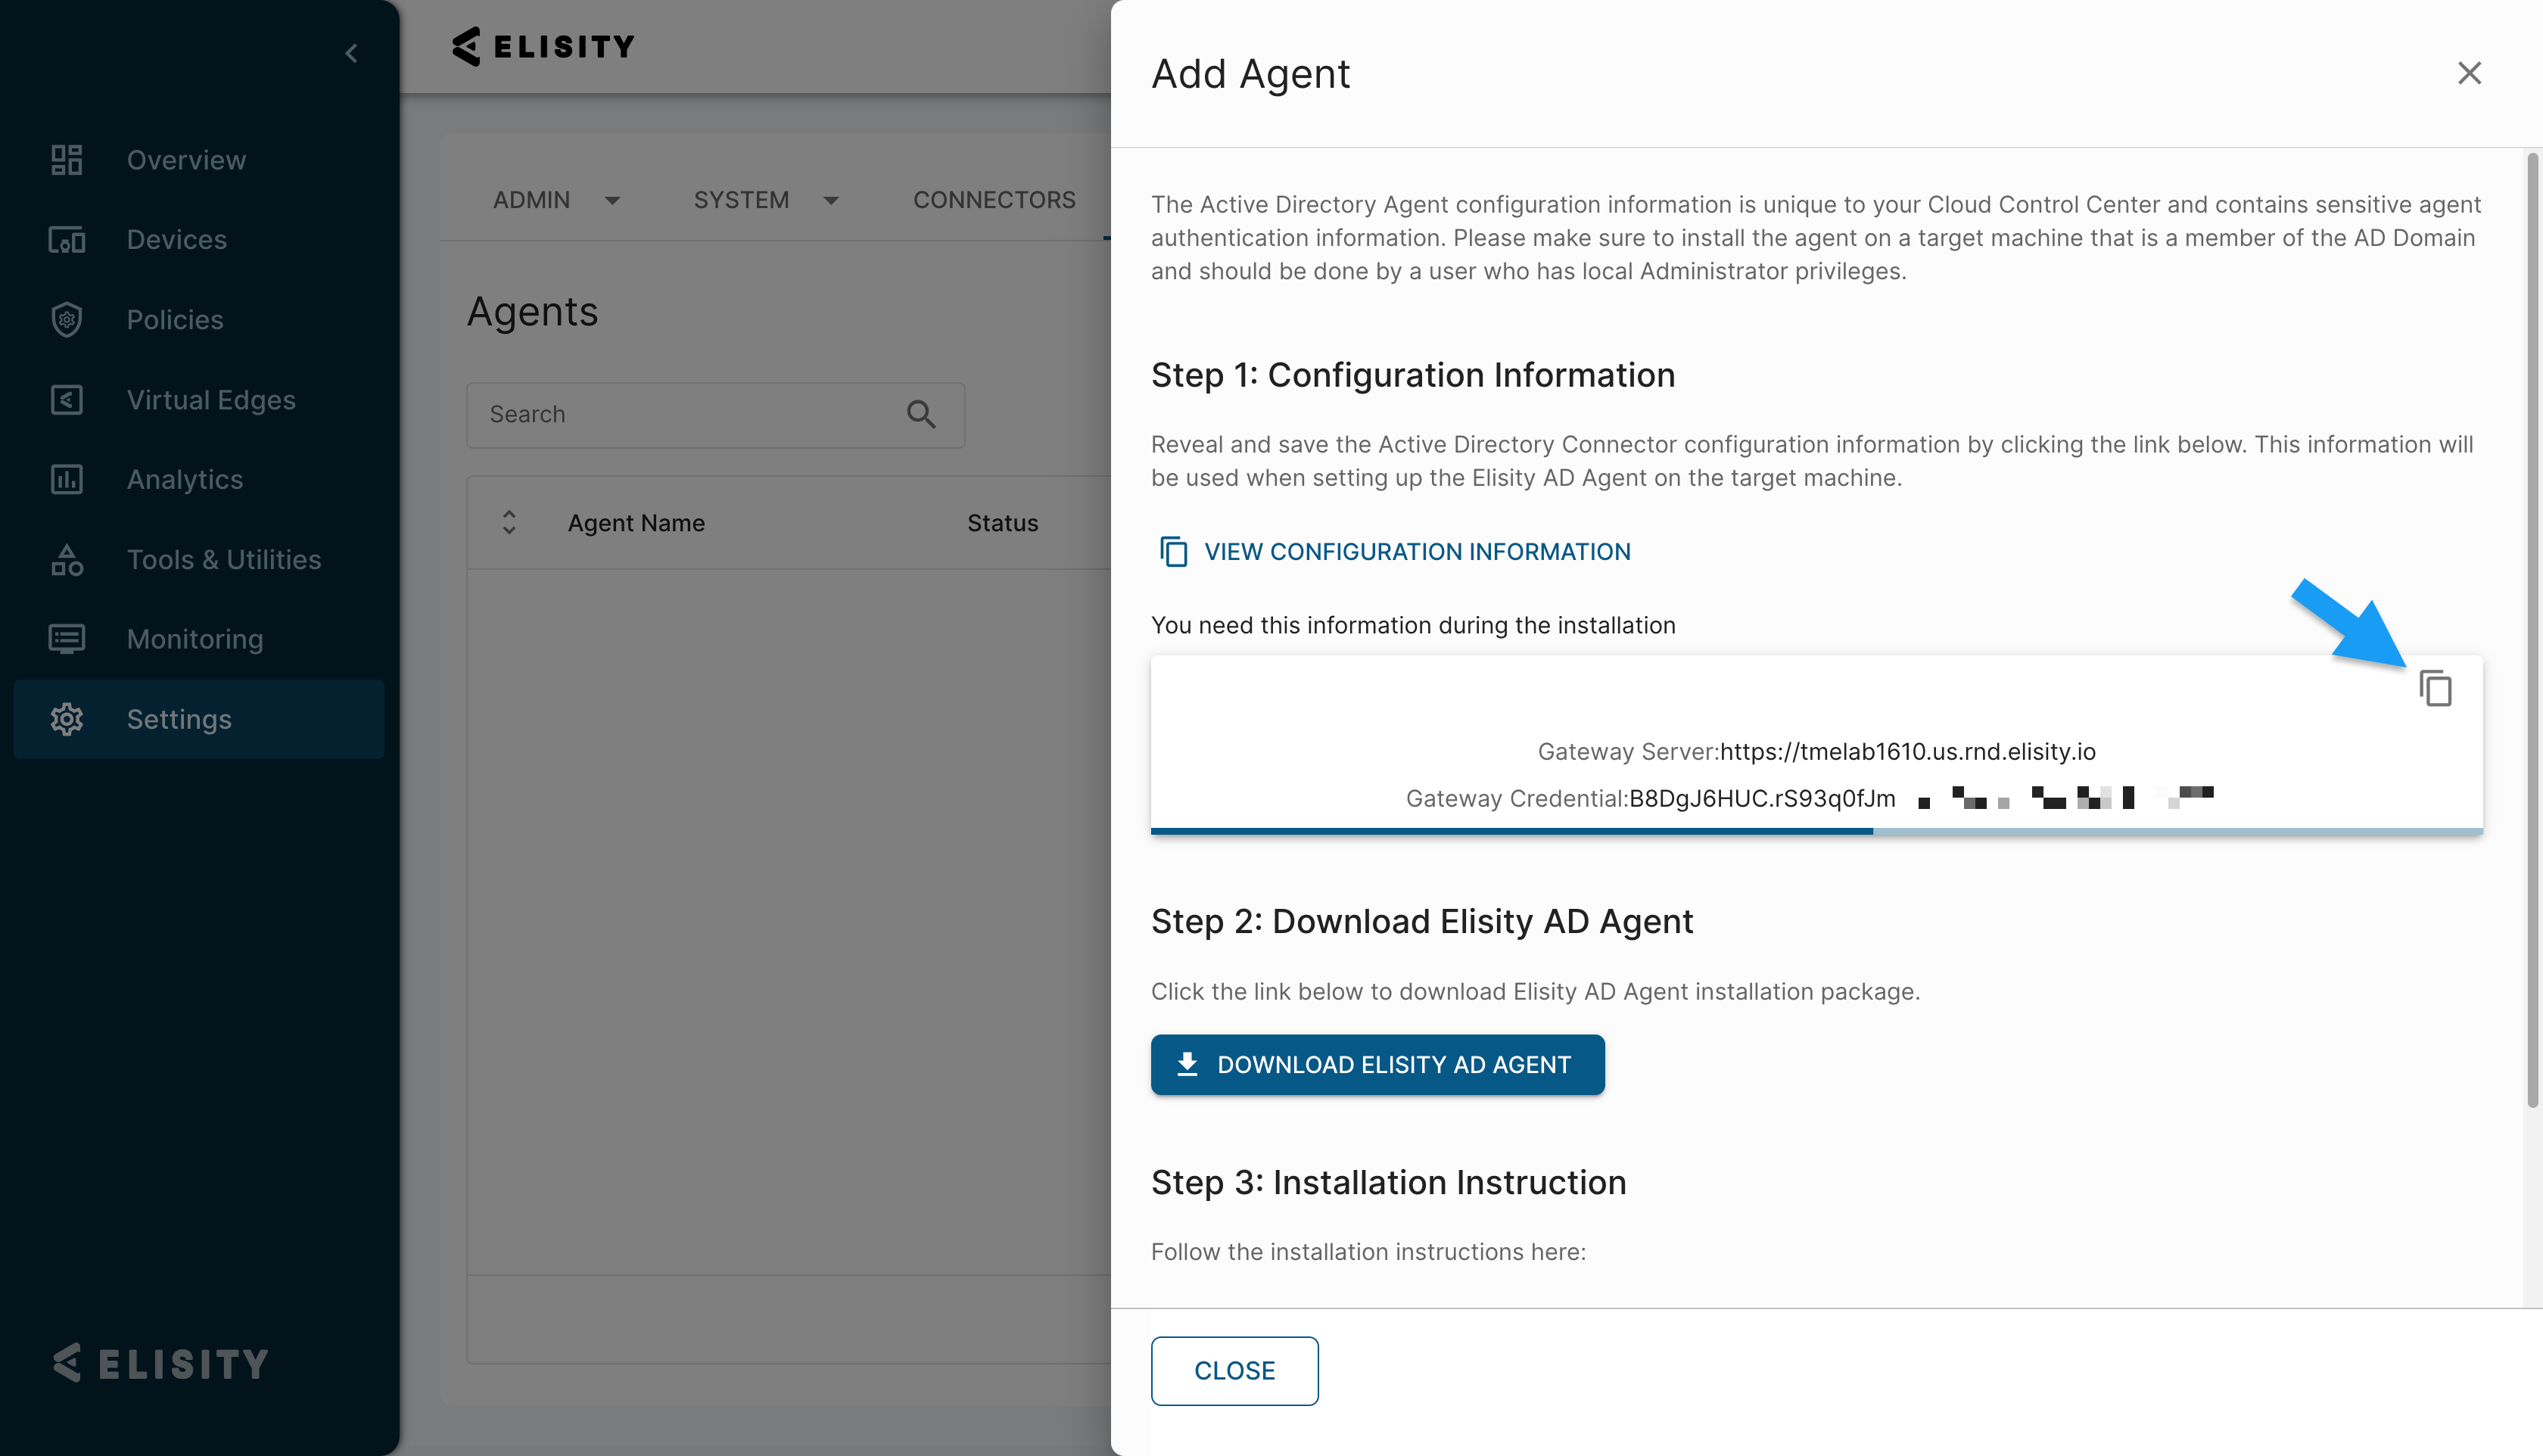
Task: Select the Settings gear icon
Action: pos(66,719)
